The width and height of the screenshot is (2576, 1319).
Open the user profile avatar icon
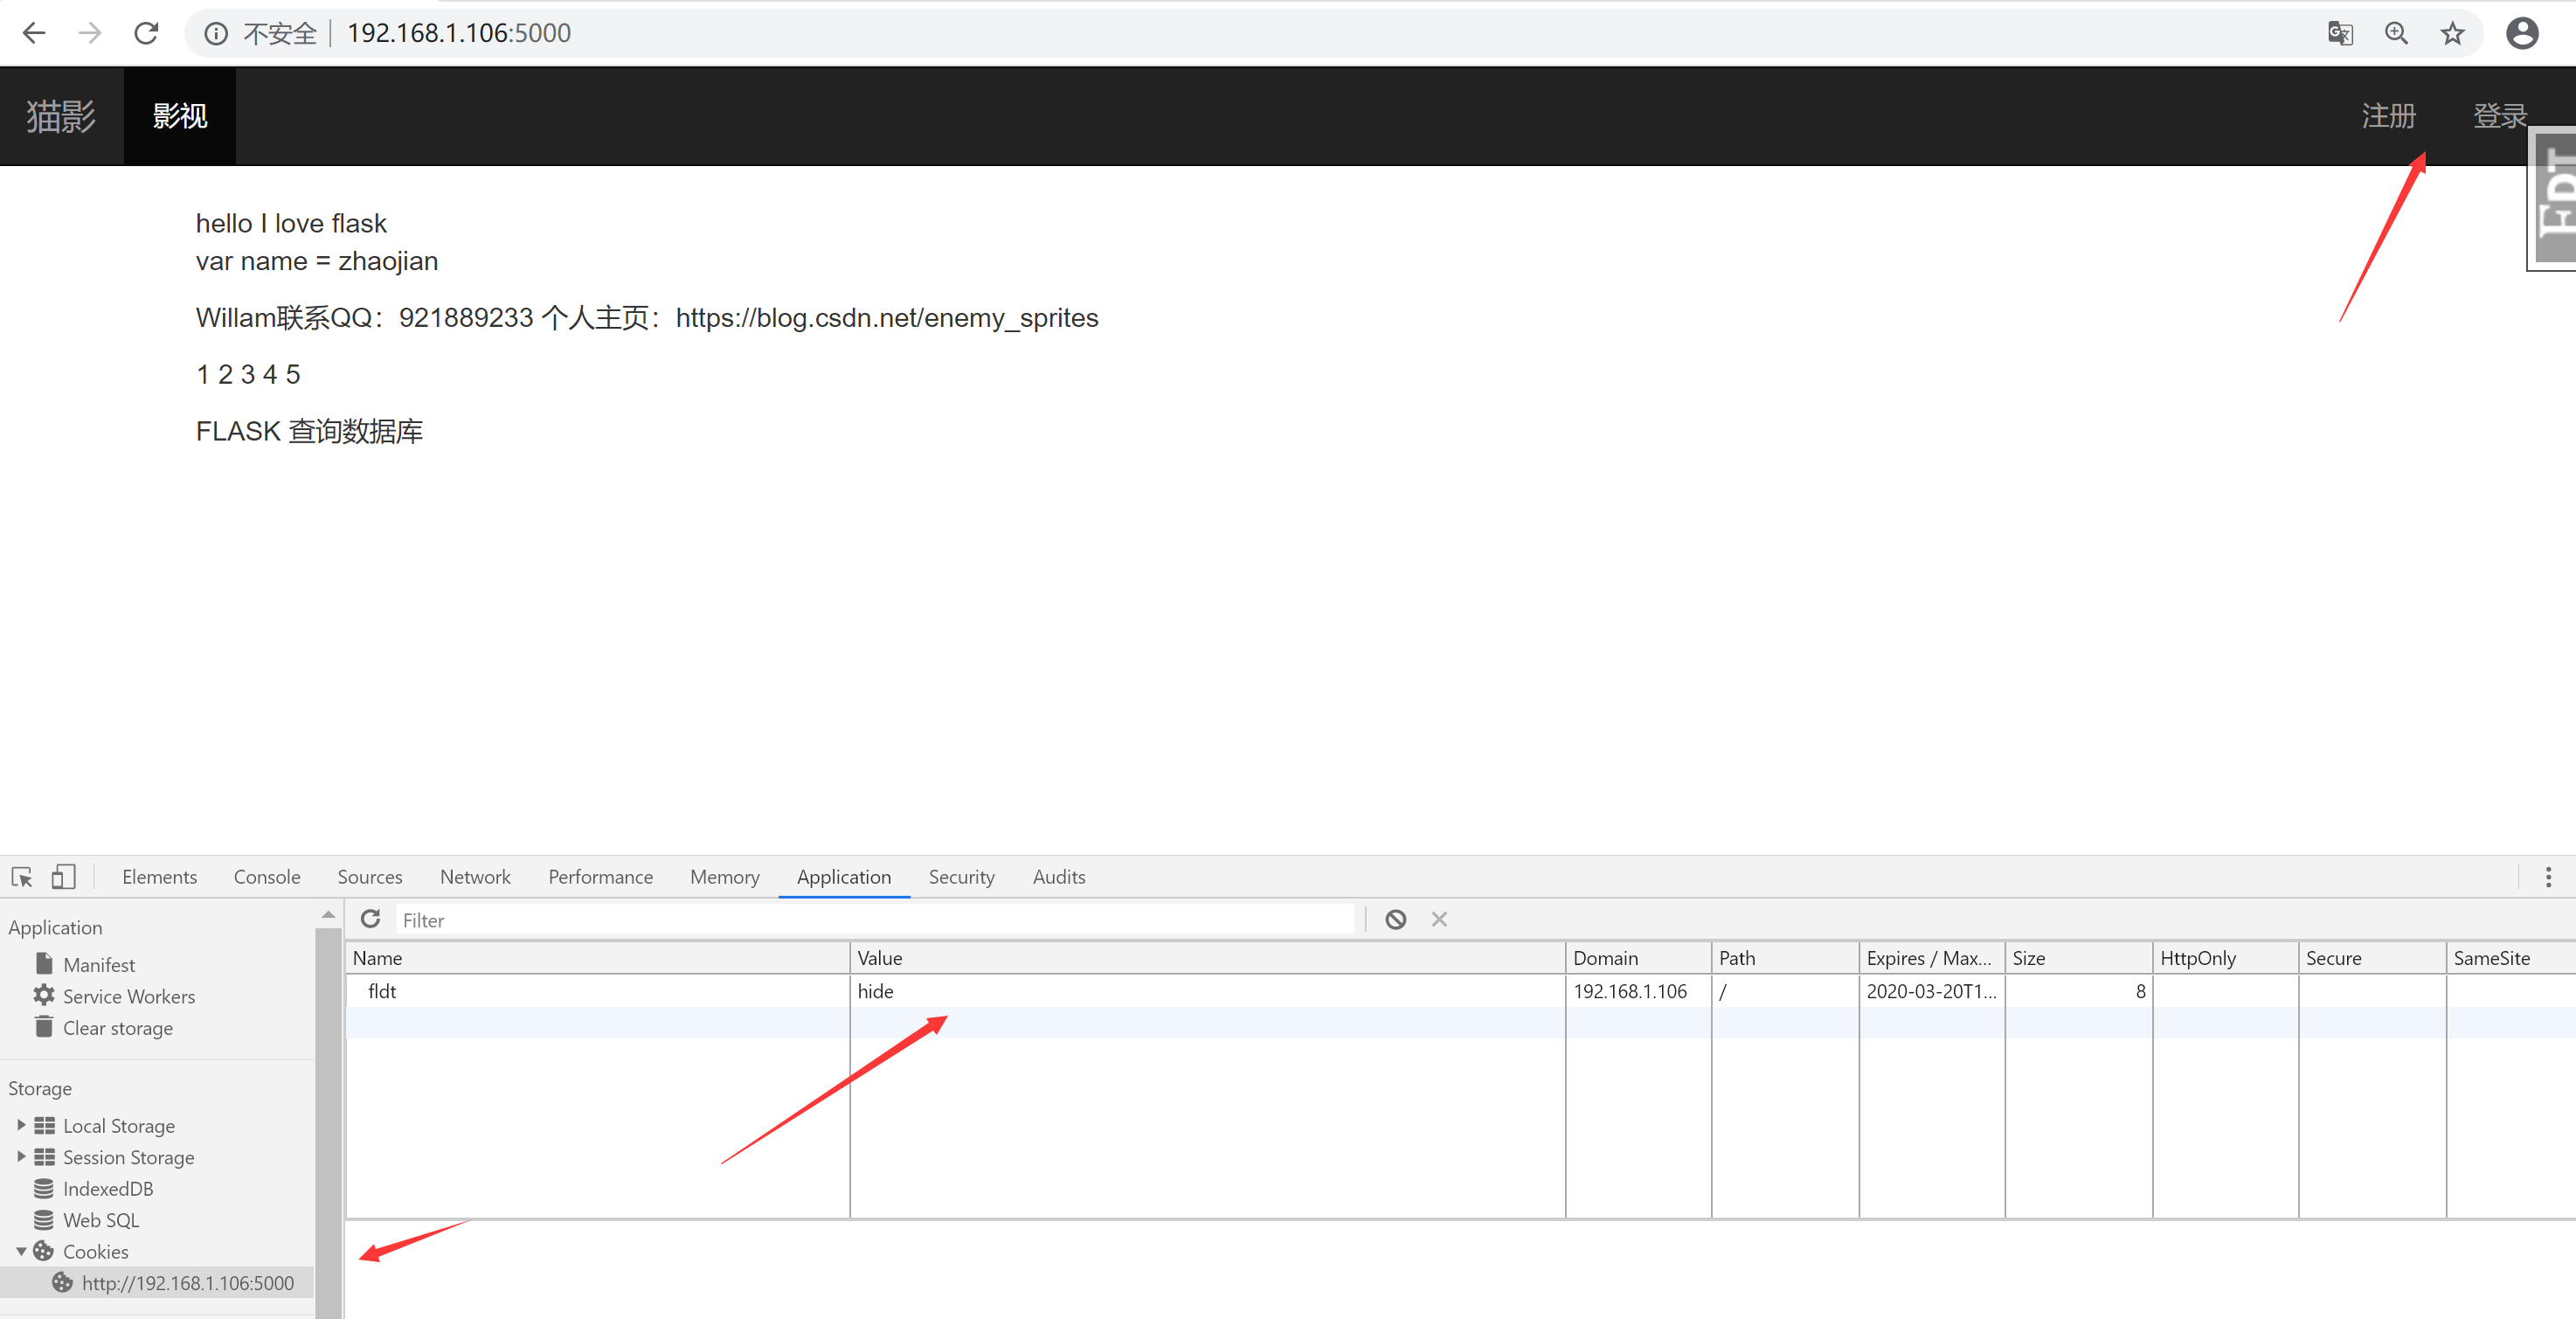pos(2521,33)
